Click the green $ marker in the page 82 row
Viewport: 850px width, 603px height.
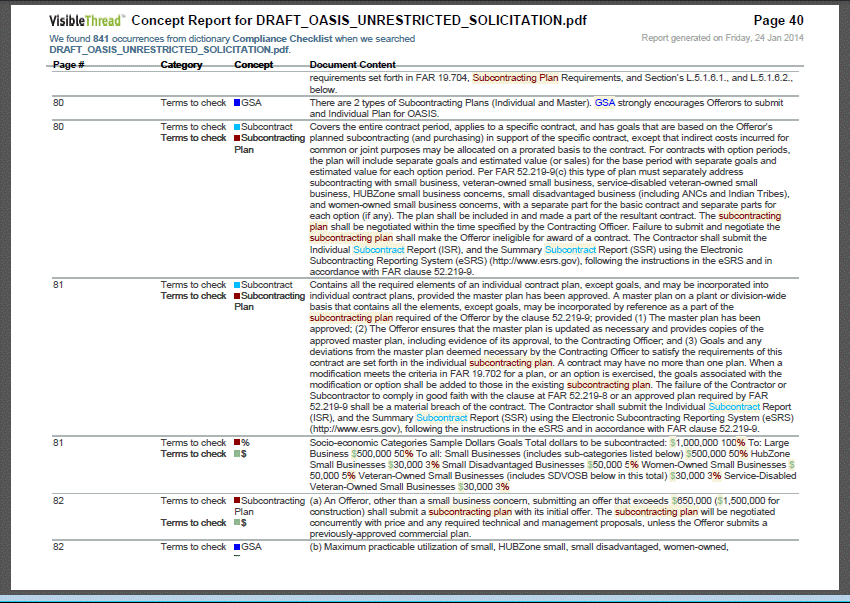pyautogui.click(x=237, y=522)
